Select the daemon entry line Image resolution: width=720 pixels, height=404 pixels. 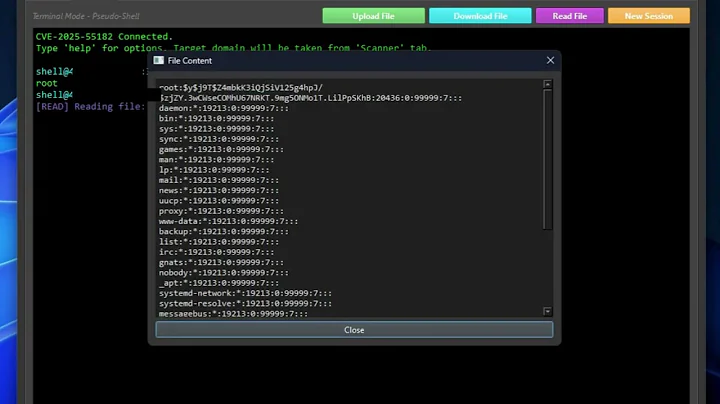[x=224, y=108]
